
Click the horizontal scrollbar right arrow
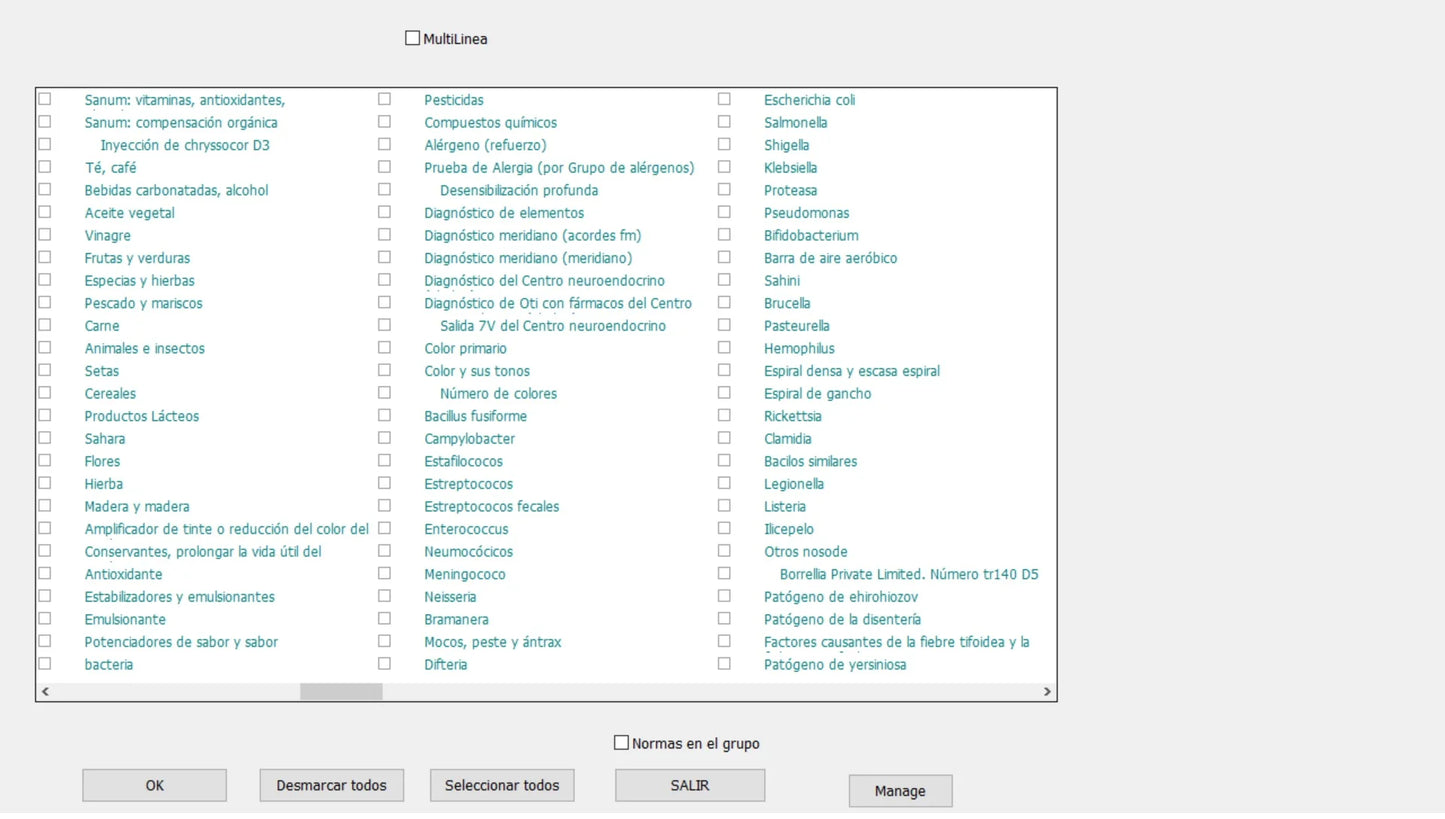coord(1047,691)
